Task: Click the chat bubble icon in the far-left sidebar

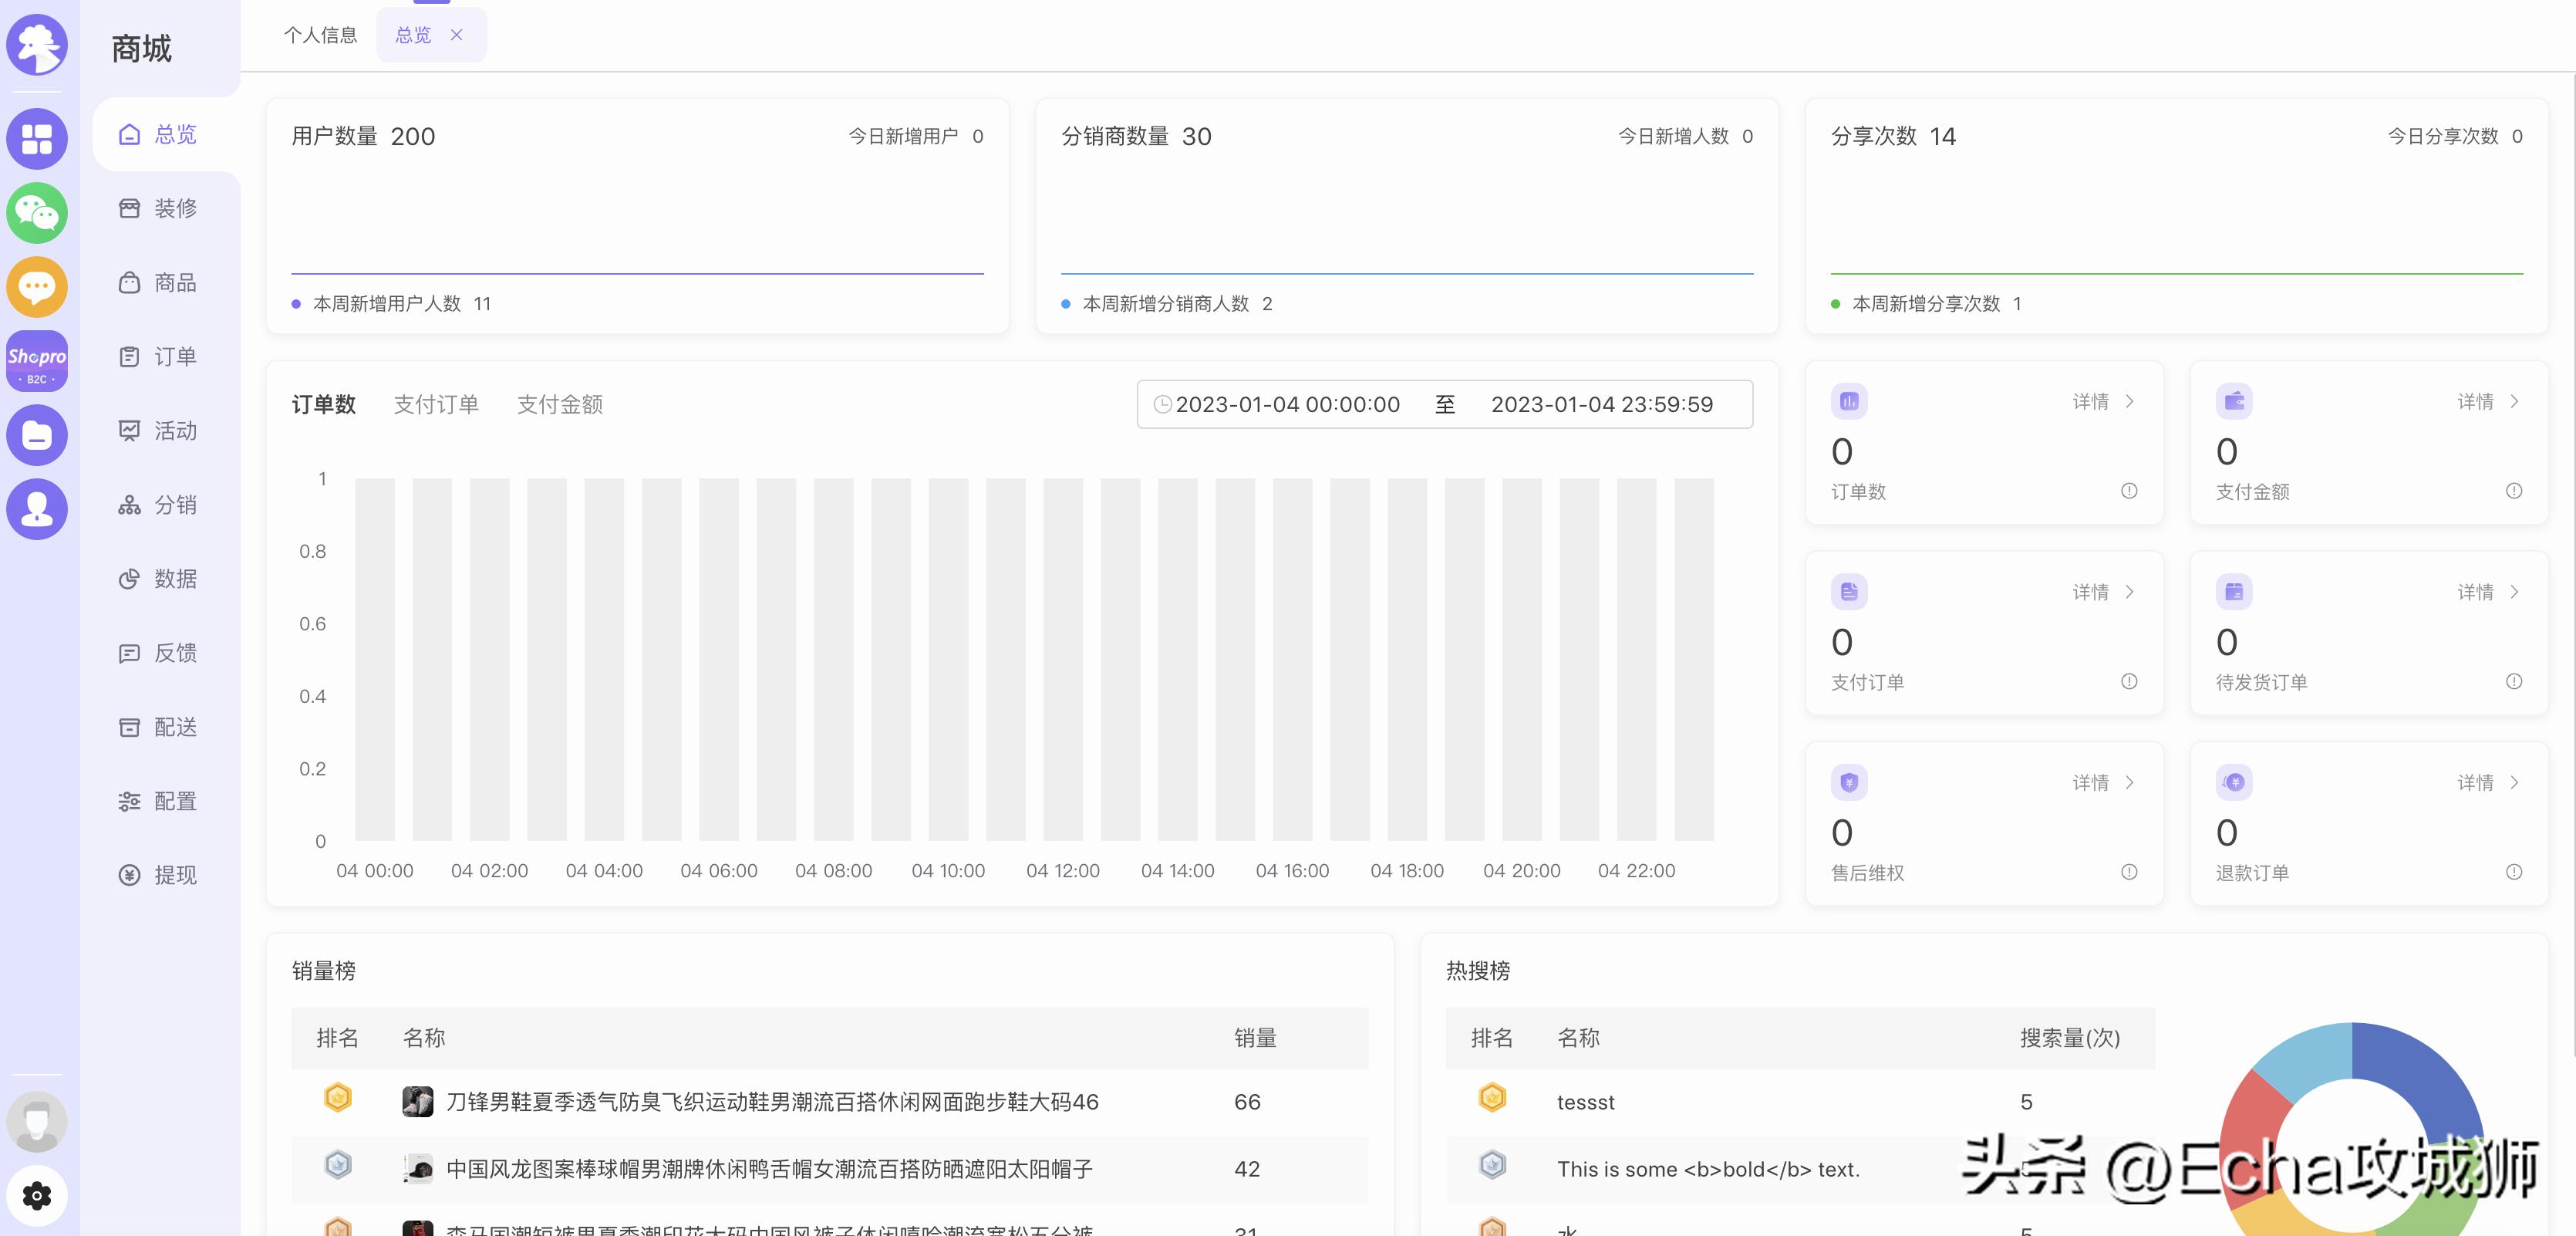Action: pos(37,287)
